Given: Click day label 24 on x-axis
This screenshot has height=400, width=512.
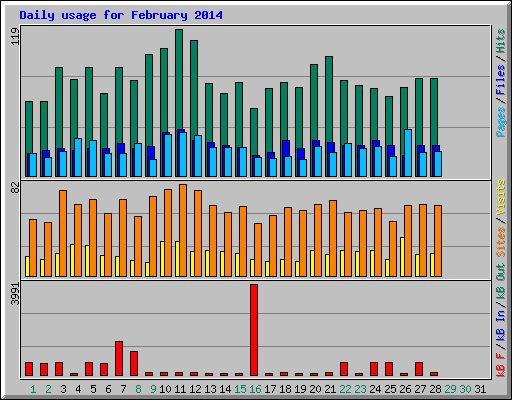Looking at the screenshot, I should click(x=375, y=389).
